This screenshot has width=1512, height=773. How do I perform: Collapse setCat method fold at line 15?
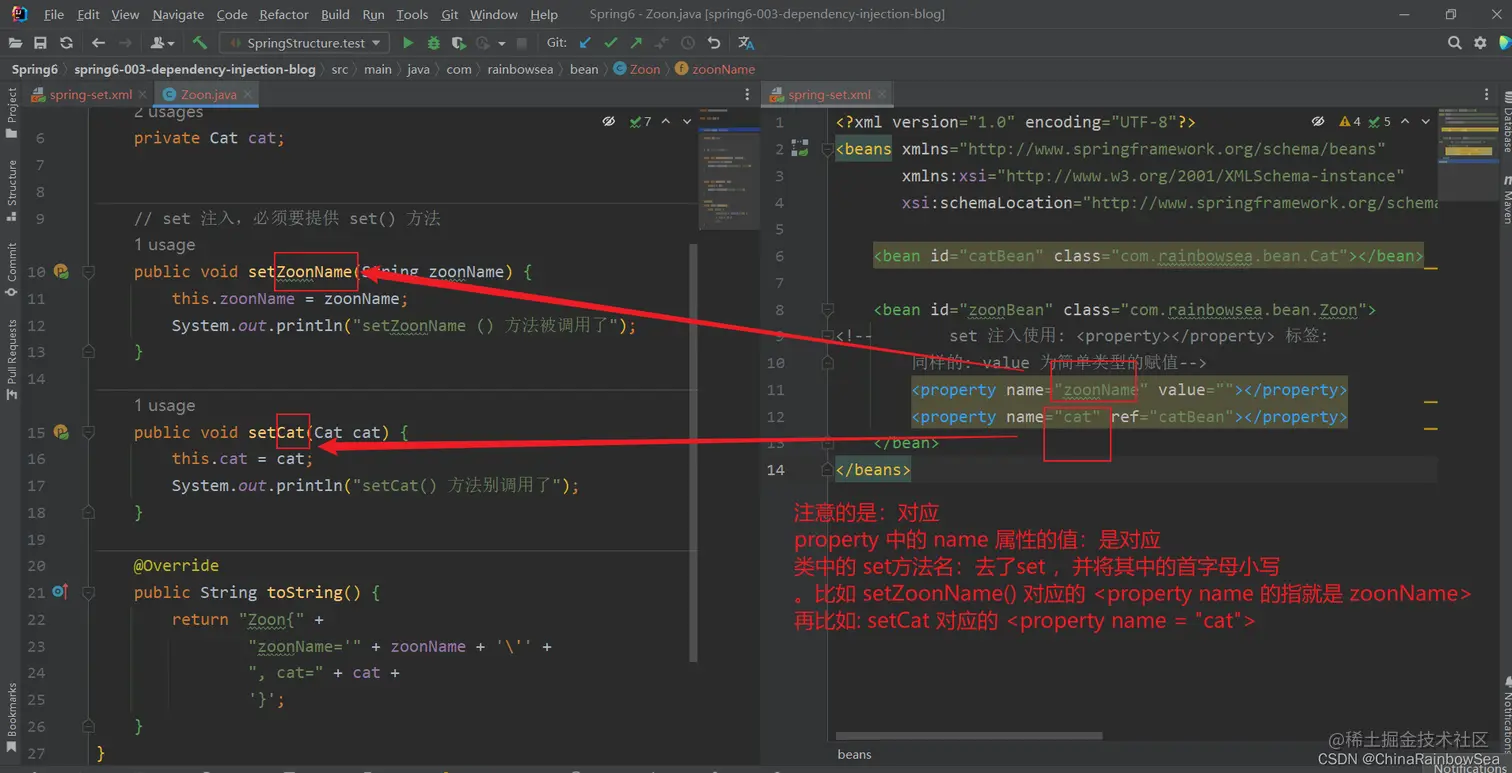(88, 432)
